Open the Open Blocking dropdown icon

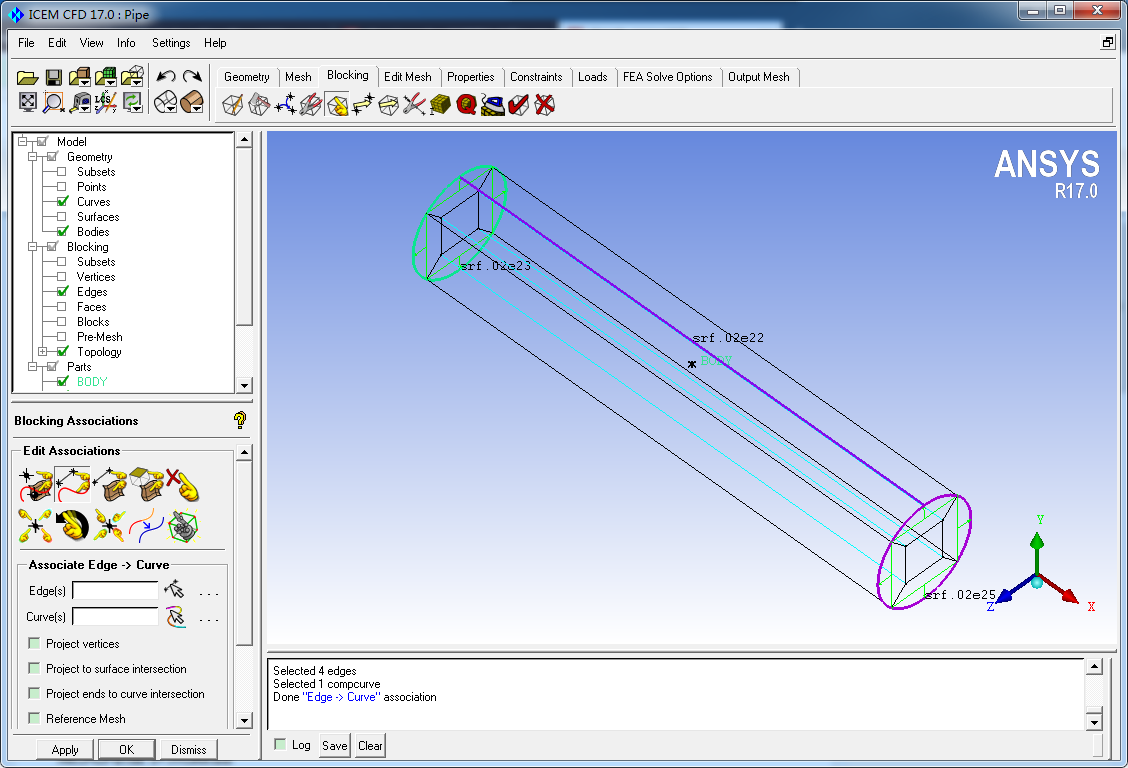(x=133, y=78)
